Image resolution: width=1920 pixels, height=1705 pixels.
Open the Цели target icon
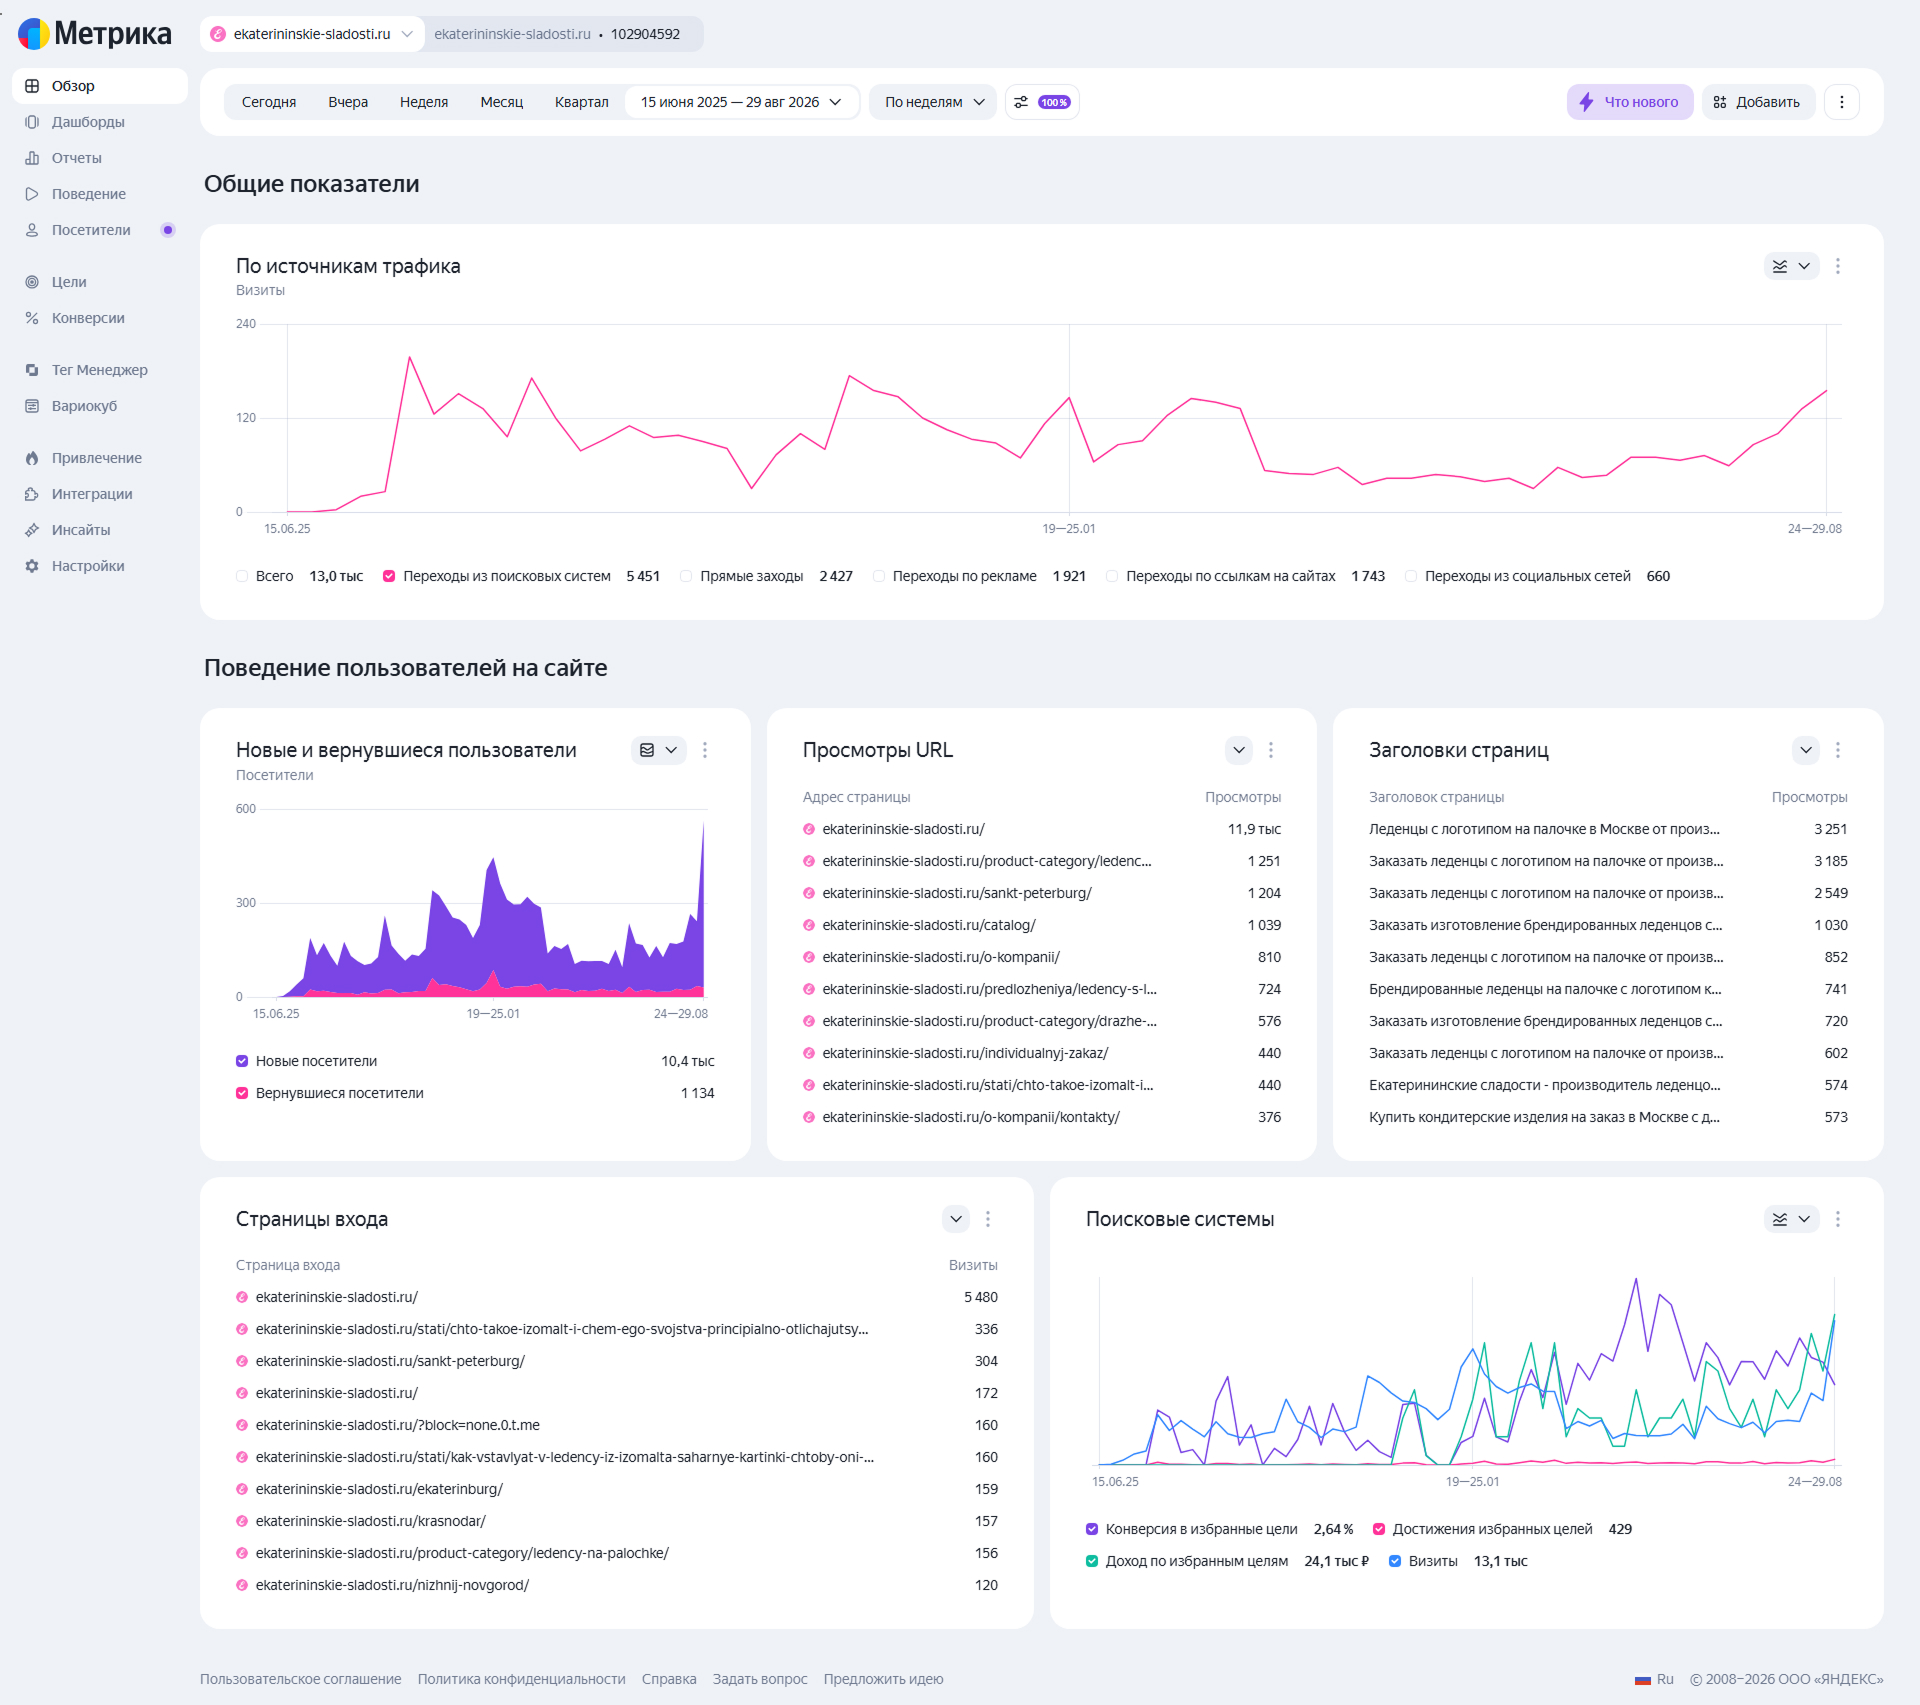[32, 282]
